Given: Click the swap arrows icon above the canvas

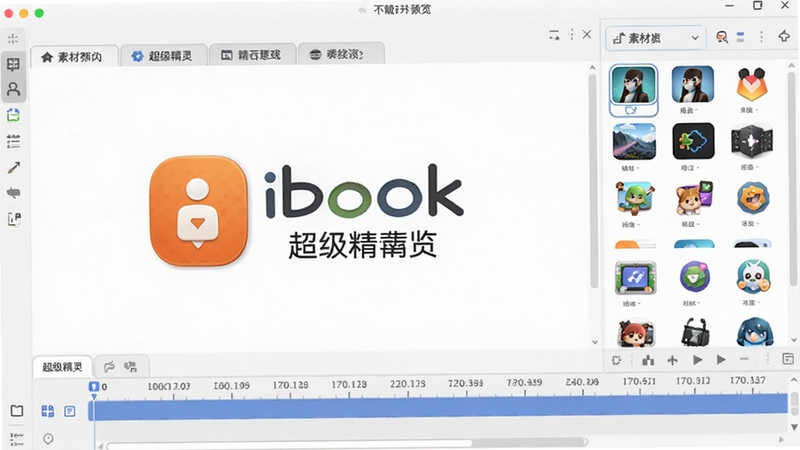Looking at the screenshot, I should 554,35.
